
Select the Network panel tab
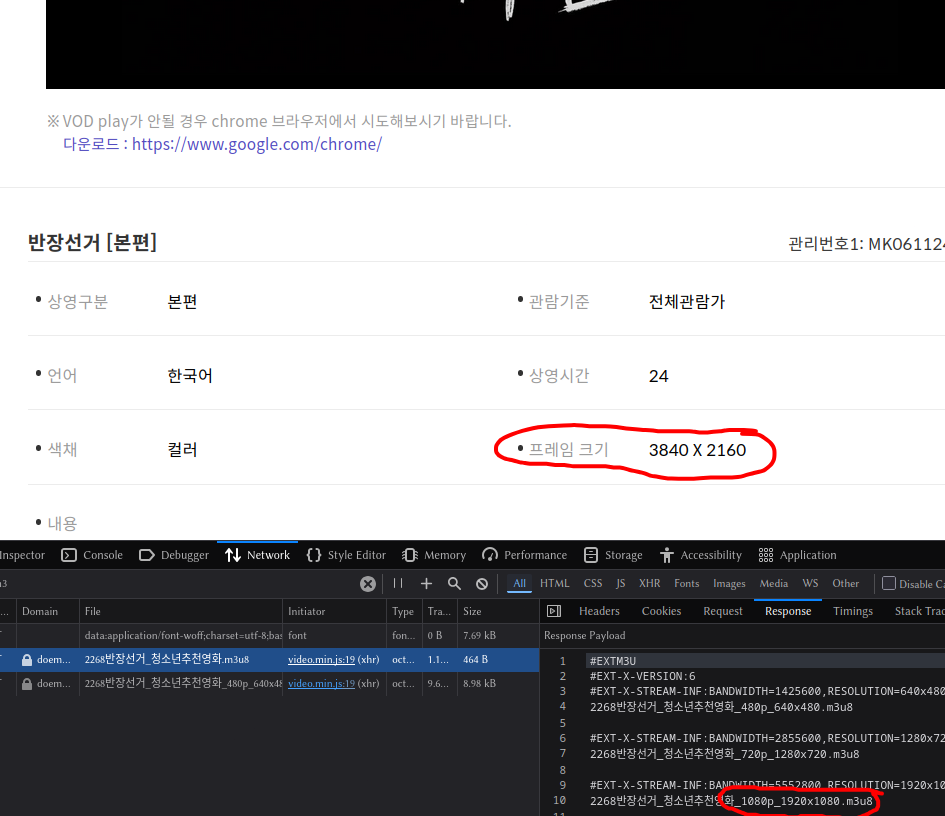click(257, 555)
